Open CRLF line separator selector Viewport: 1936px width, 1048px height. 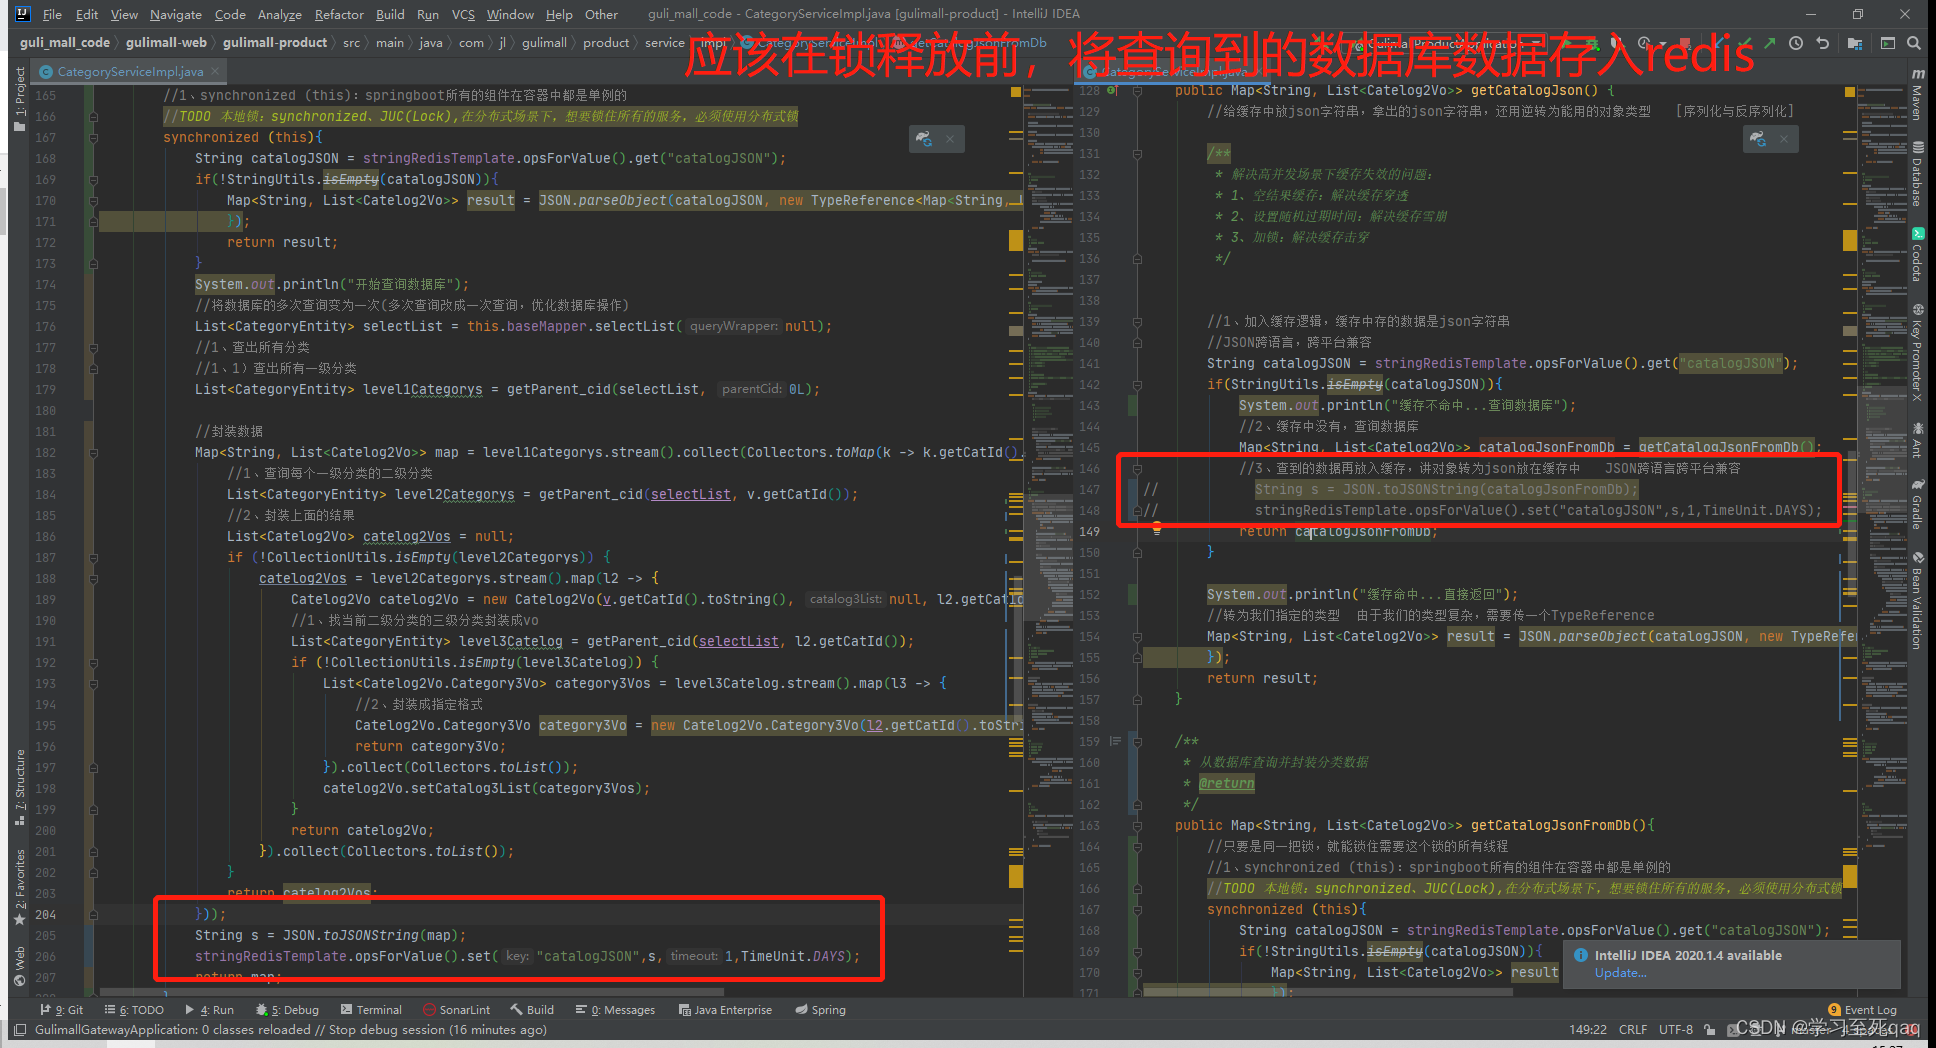click(x=1632, y=1029)
